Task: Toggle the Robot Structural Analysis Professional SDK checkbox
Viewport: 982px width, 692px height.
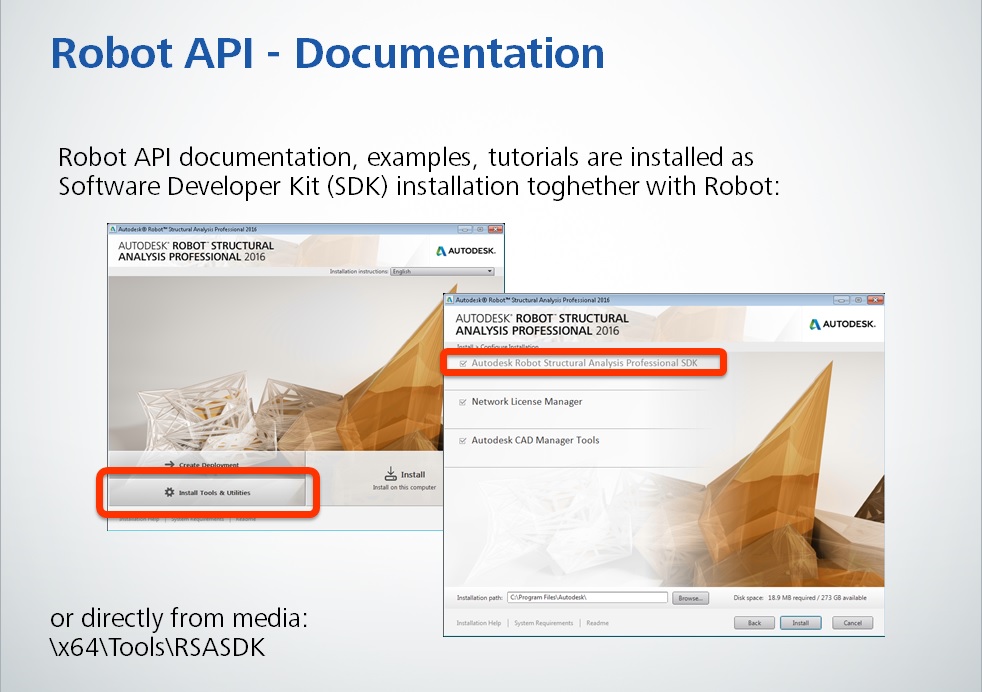Action: [x=463, y=363]
